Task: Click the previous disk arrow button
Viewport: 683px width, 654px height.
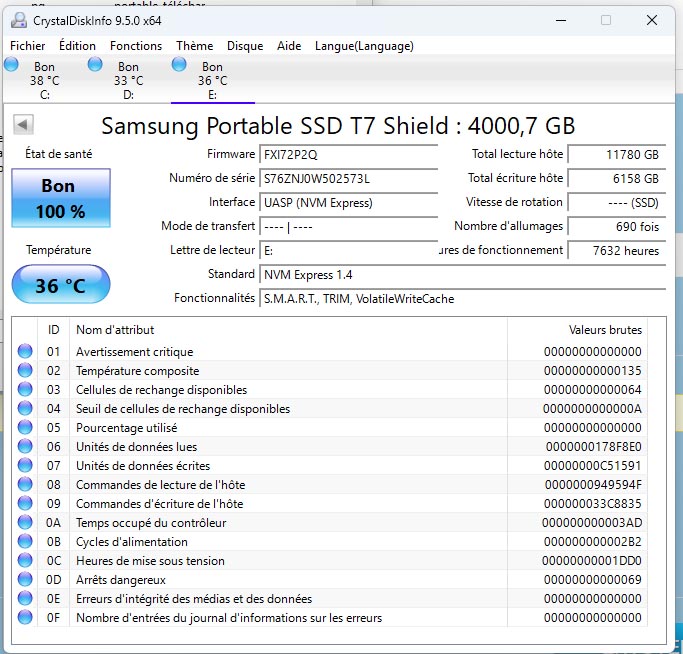Action: 23,125
